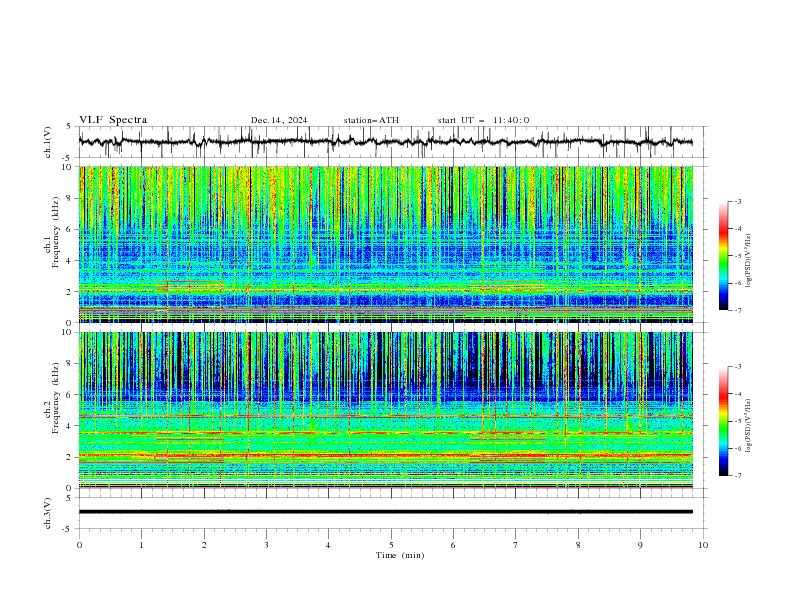Click the ch.1 spectrogram panel
Viewport: 792px width, 612px height.
tap(385, 244)
